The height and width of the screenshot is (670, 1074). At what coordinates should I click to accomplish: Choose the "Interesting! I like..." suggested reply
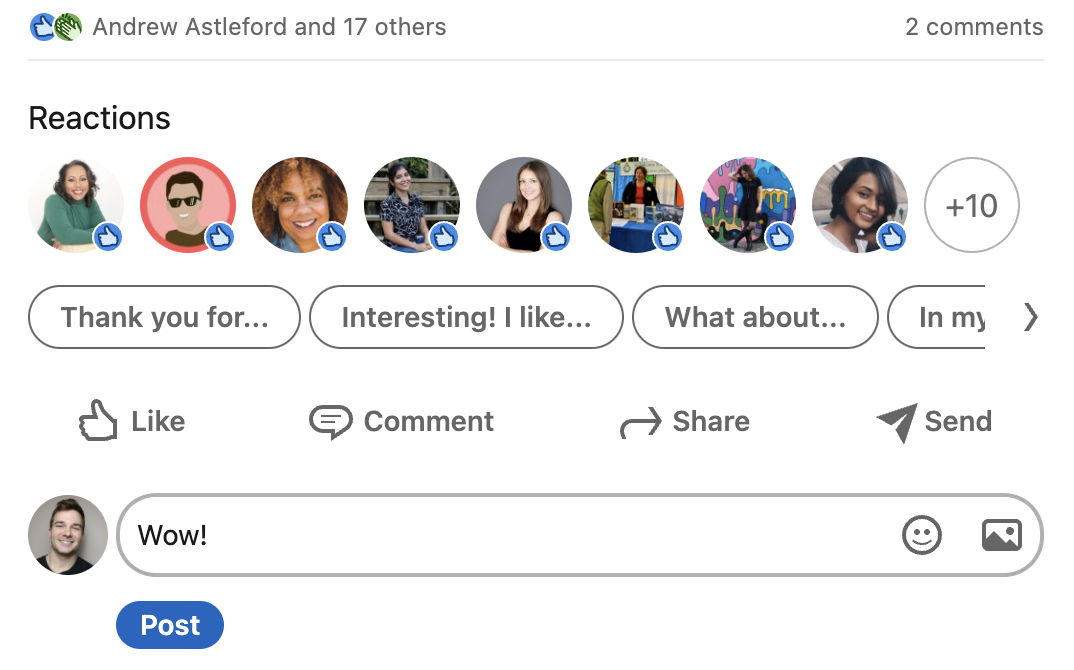pyautogui.click(x=466, y=317)
